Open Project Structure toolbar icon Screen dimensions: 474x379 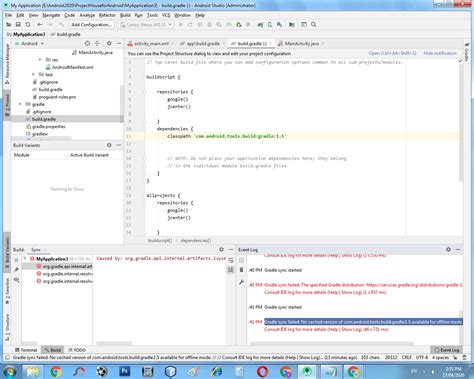292,25
